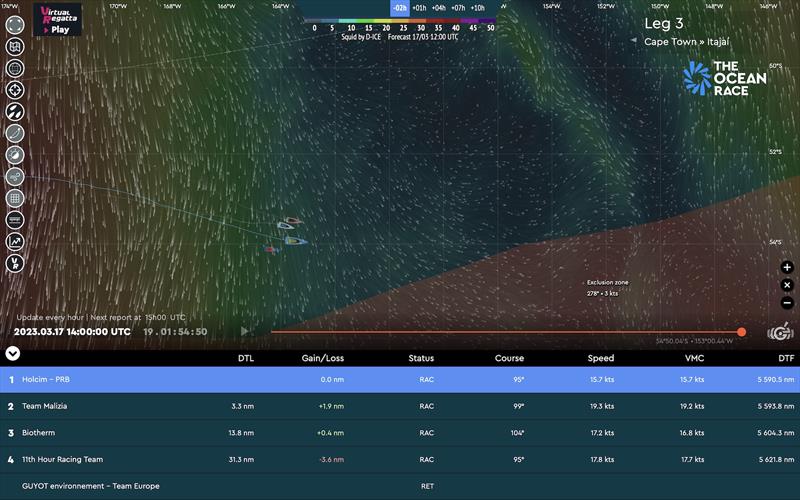Image resolution: width=800 pixels, height=500 pixels.
Task: Zoom in with the plus button
Action: (x=787, y=267)
